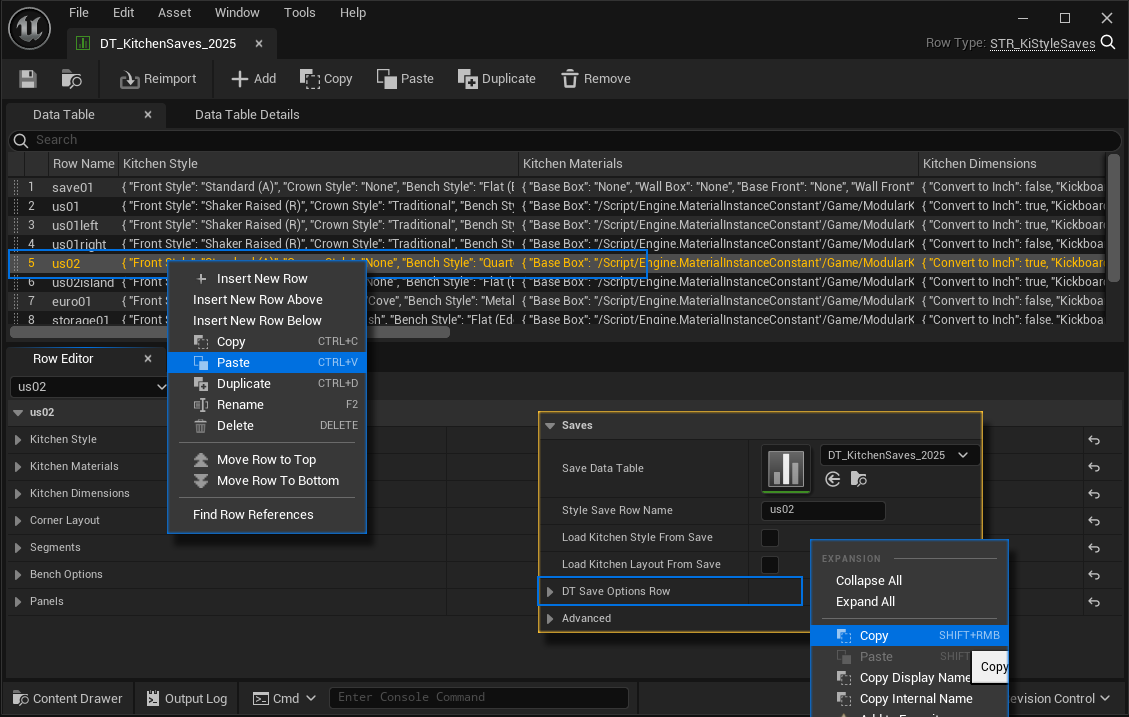Click the Duplicate row toolbar icon
The height and width of the screenshot is (717, 1129).
(467, 79)
